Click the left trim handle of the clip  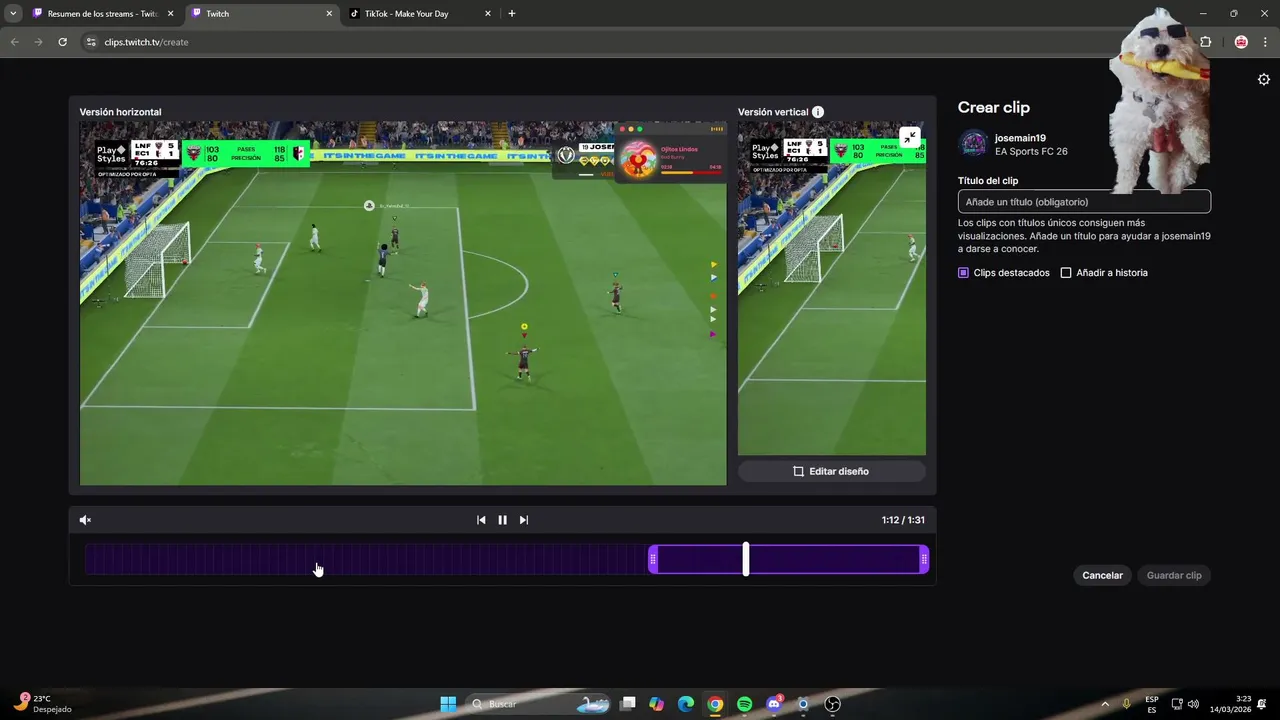(653, 559)
